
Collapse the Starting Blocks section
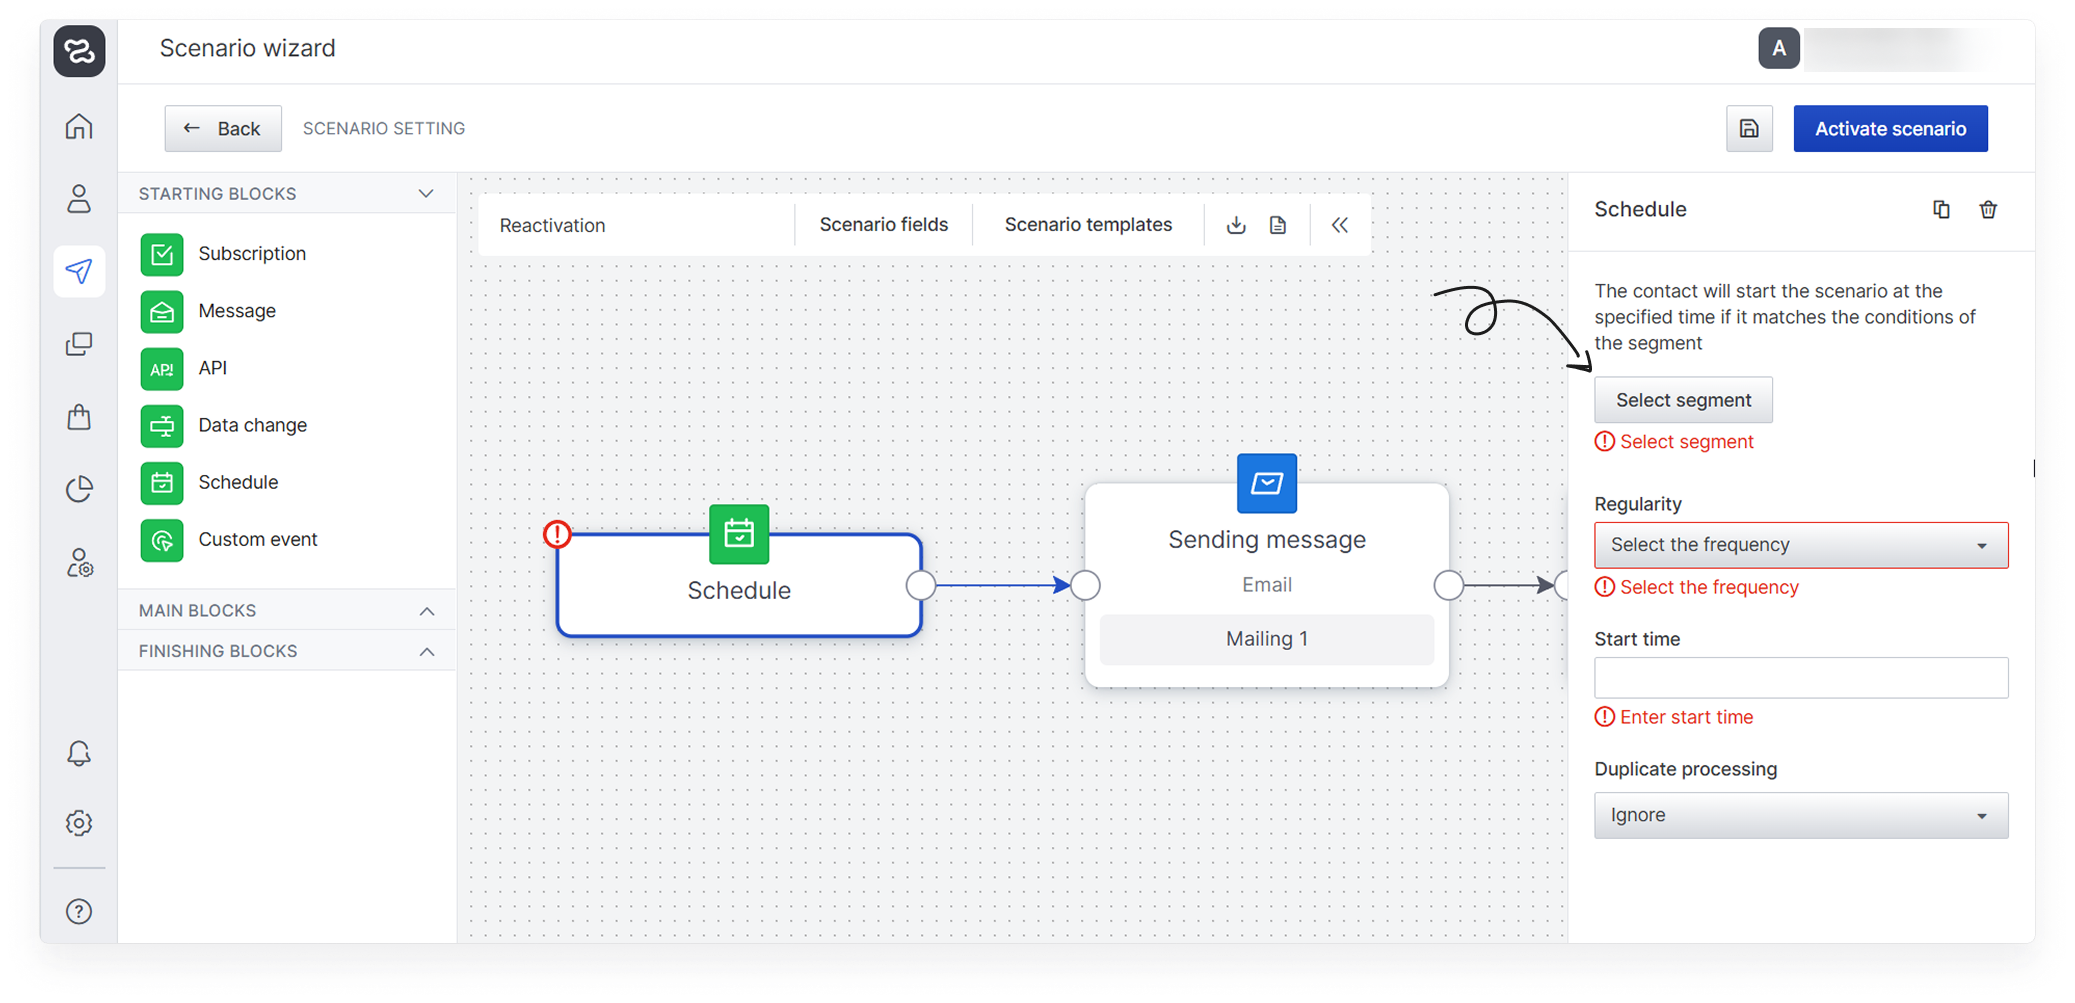pyautogui.click(x=426, y=194)
